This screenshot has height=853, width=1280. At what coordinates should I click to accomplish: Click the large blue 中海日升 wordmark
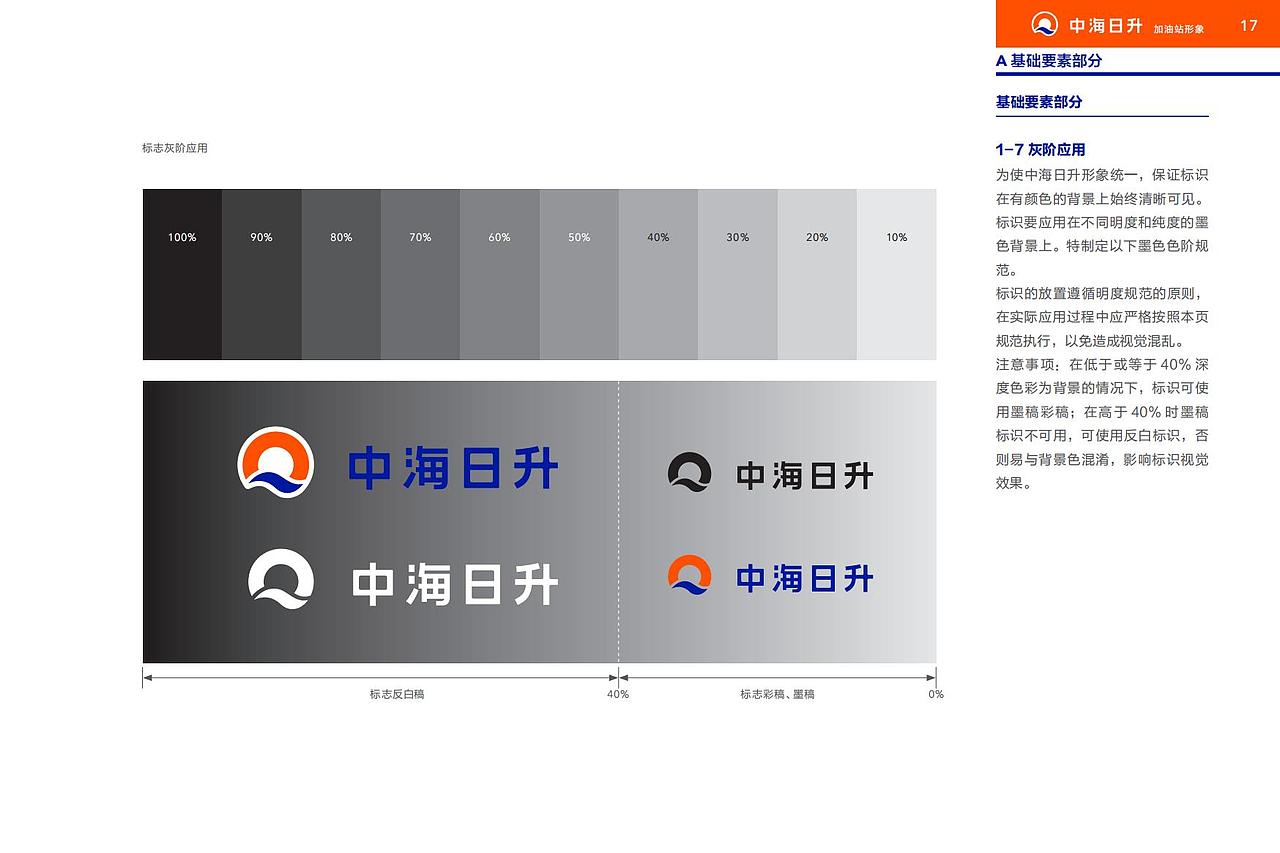coord(453,468)
